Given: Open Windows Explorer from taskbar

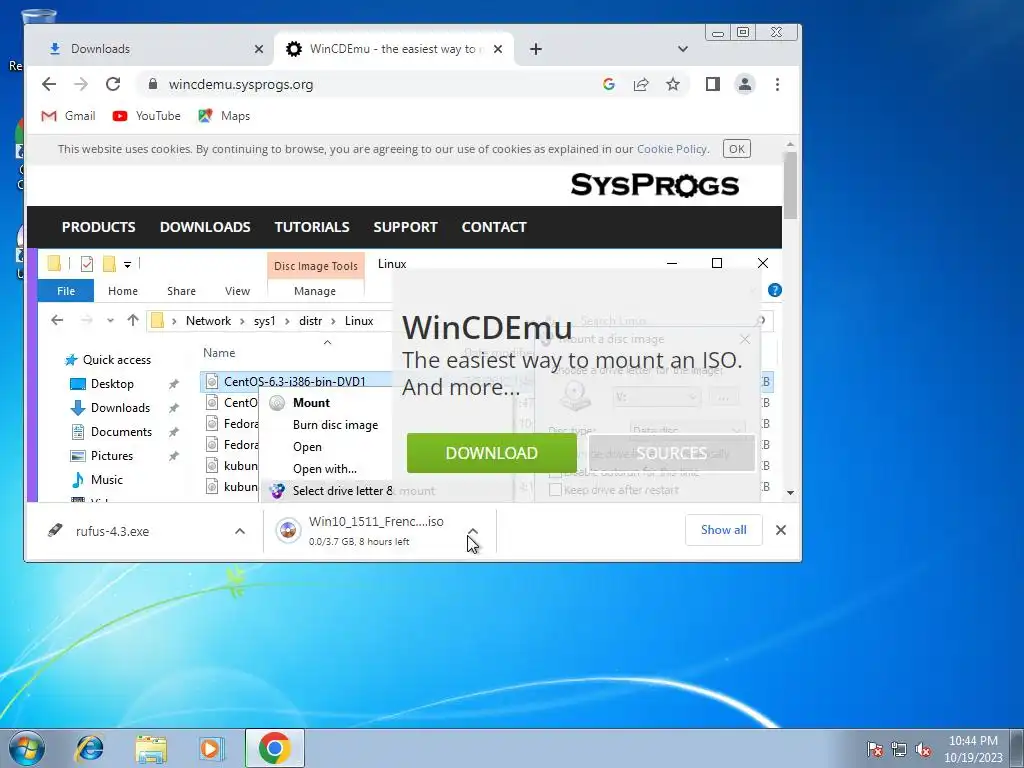Looking at the screenshot, I should 151,748.
